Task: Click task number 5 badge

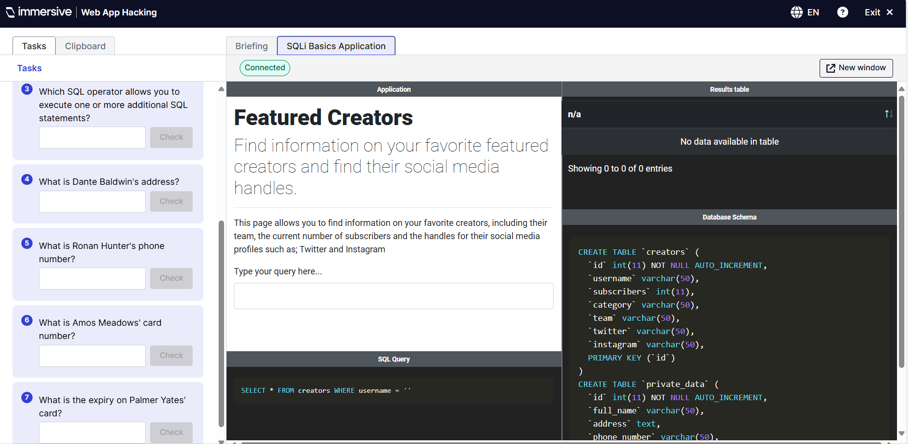Action: [27, 243]
